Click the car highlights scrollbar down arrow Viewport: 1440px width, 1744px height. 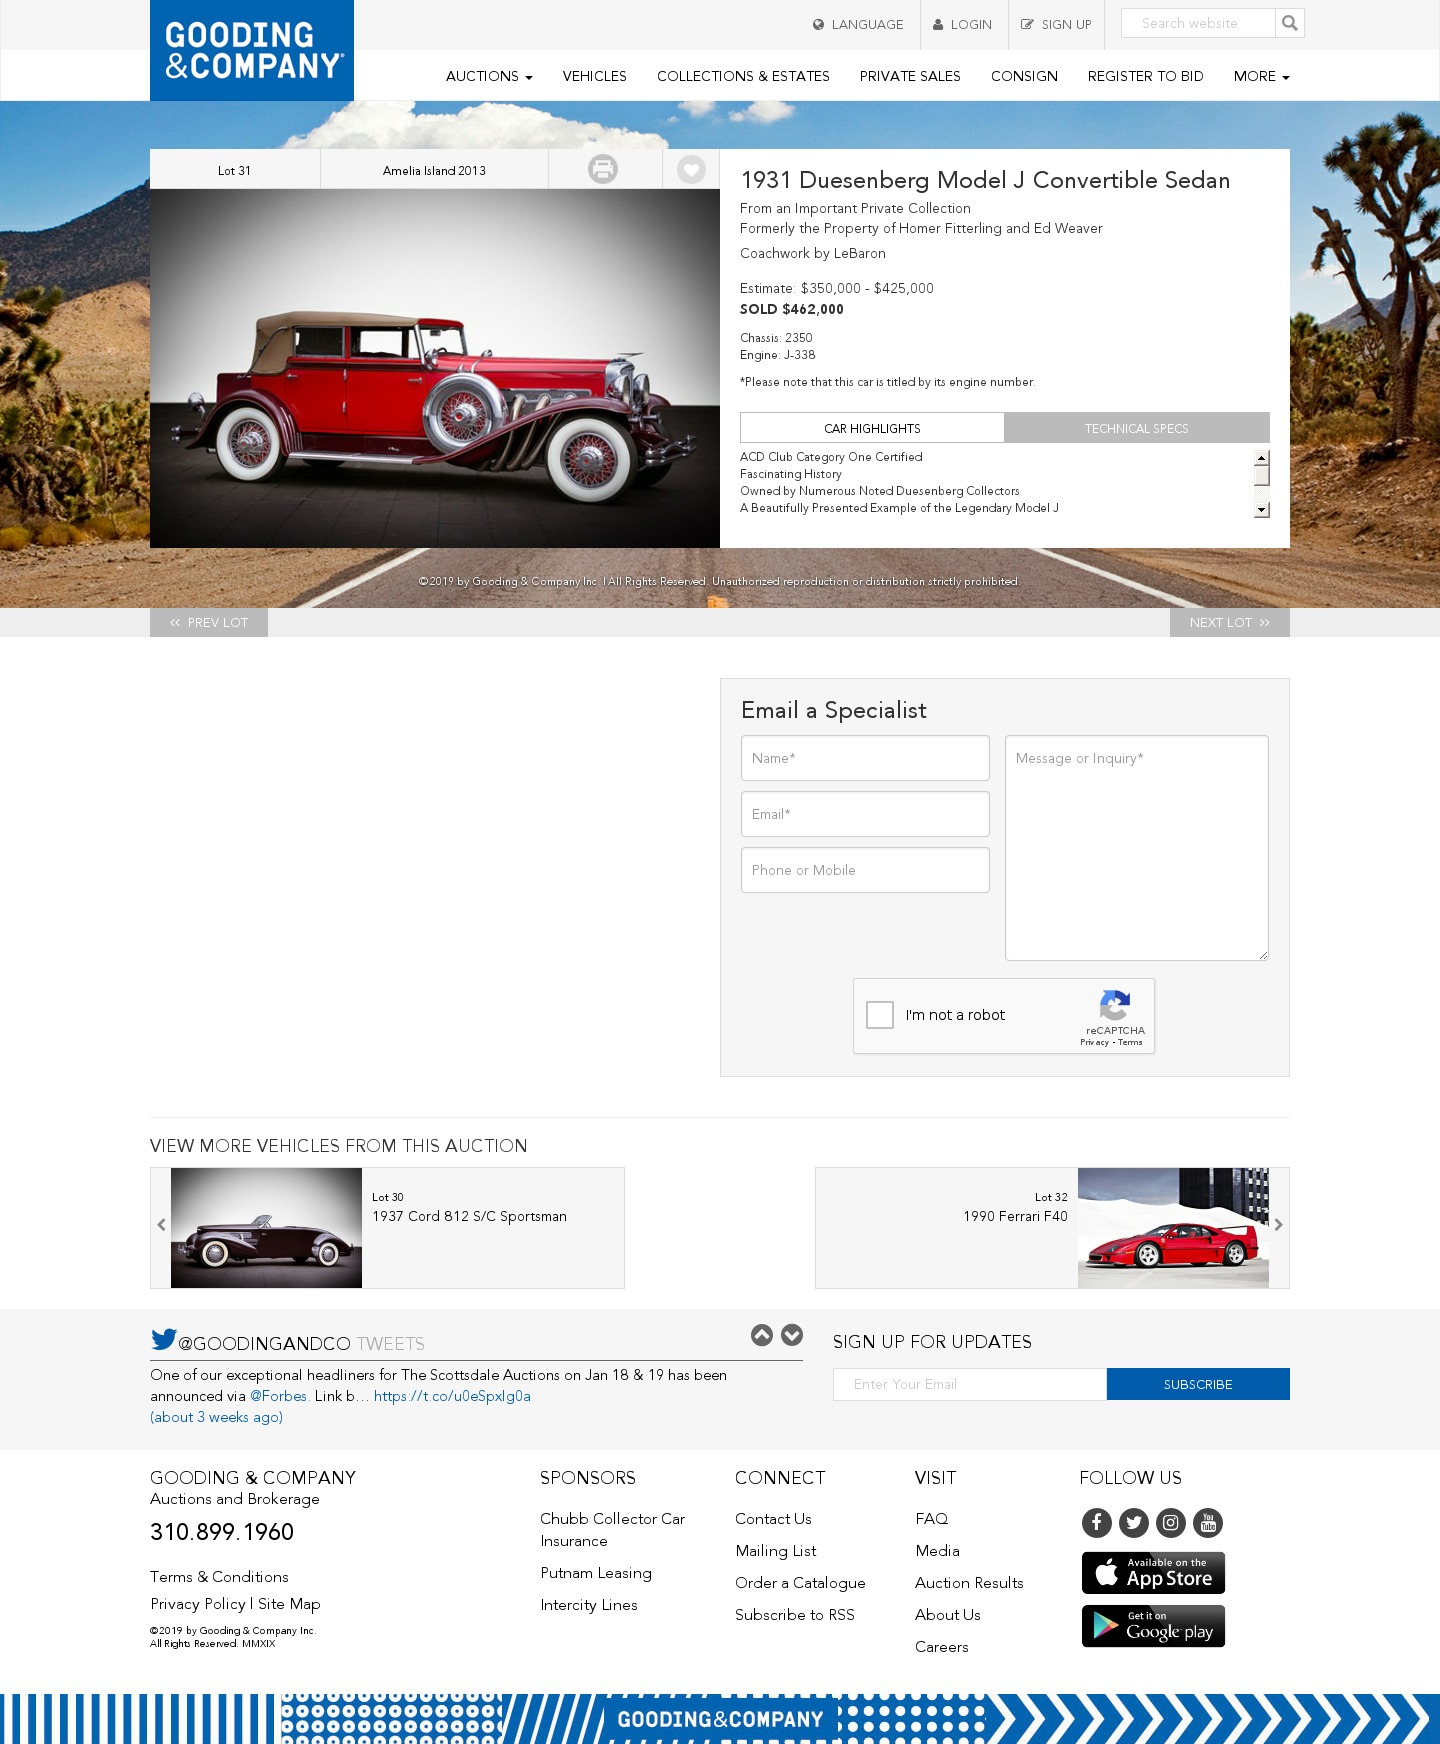[x=1262, y=510]
